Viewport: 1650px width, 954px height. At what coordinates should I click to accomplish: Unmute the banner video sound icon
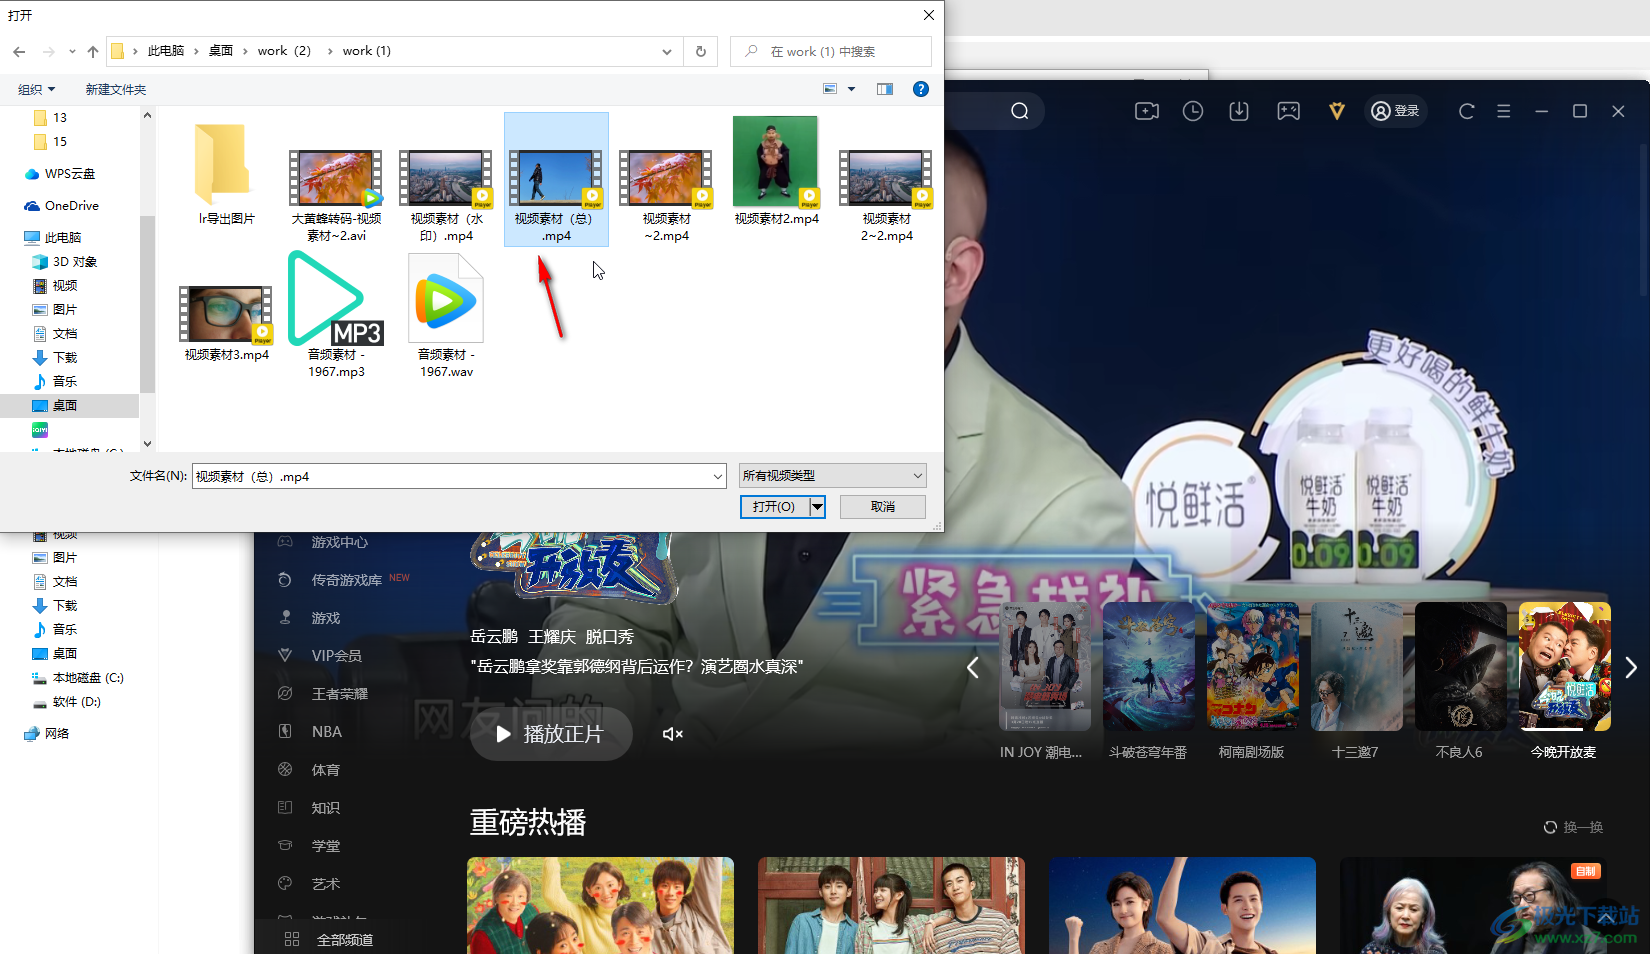click(673, 734)
